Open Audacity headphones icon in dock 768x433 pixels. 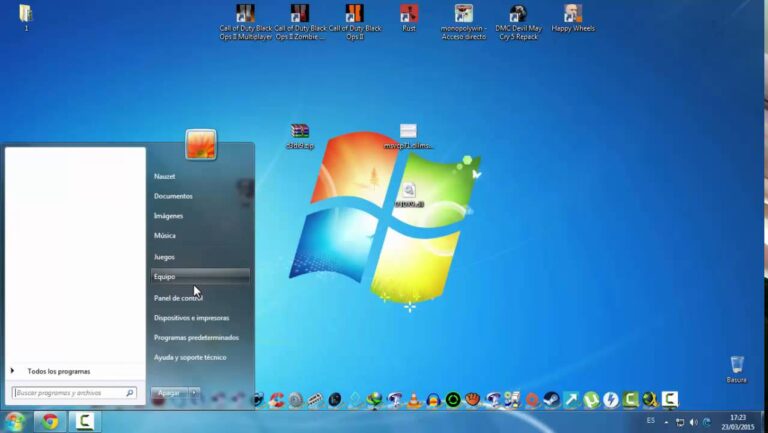pos(433,400)
